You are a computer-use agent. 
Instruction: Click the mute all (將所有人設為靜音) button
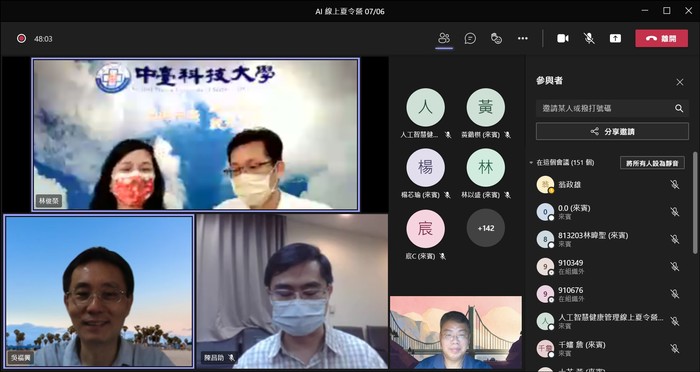(x=652, y=163)
